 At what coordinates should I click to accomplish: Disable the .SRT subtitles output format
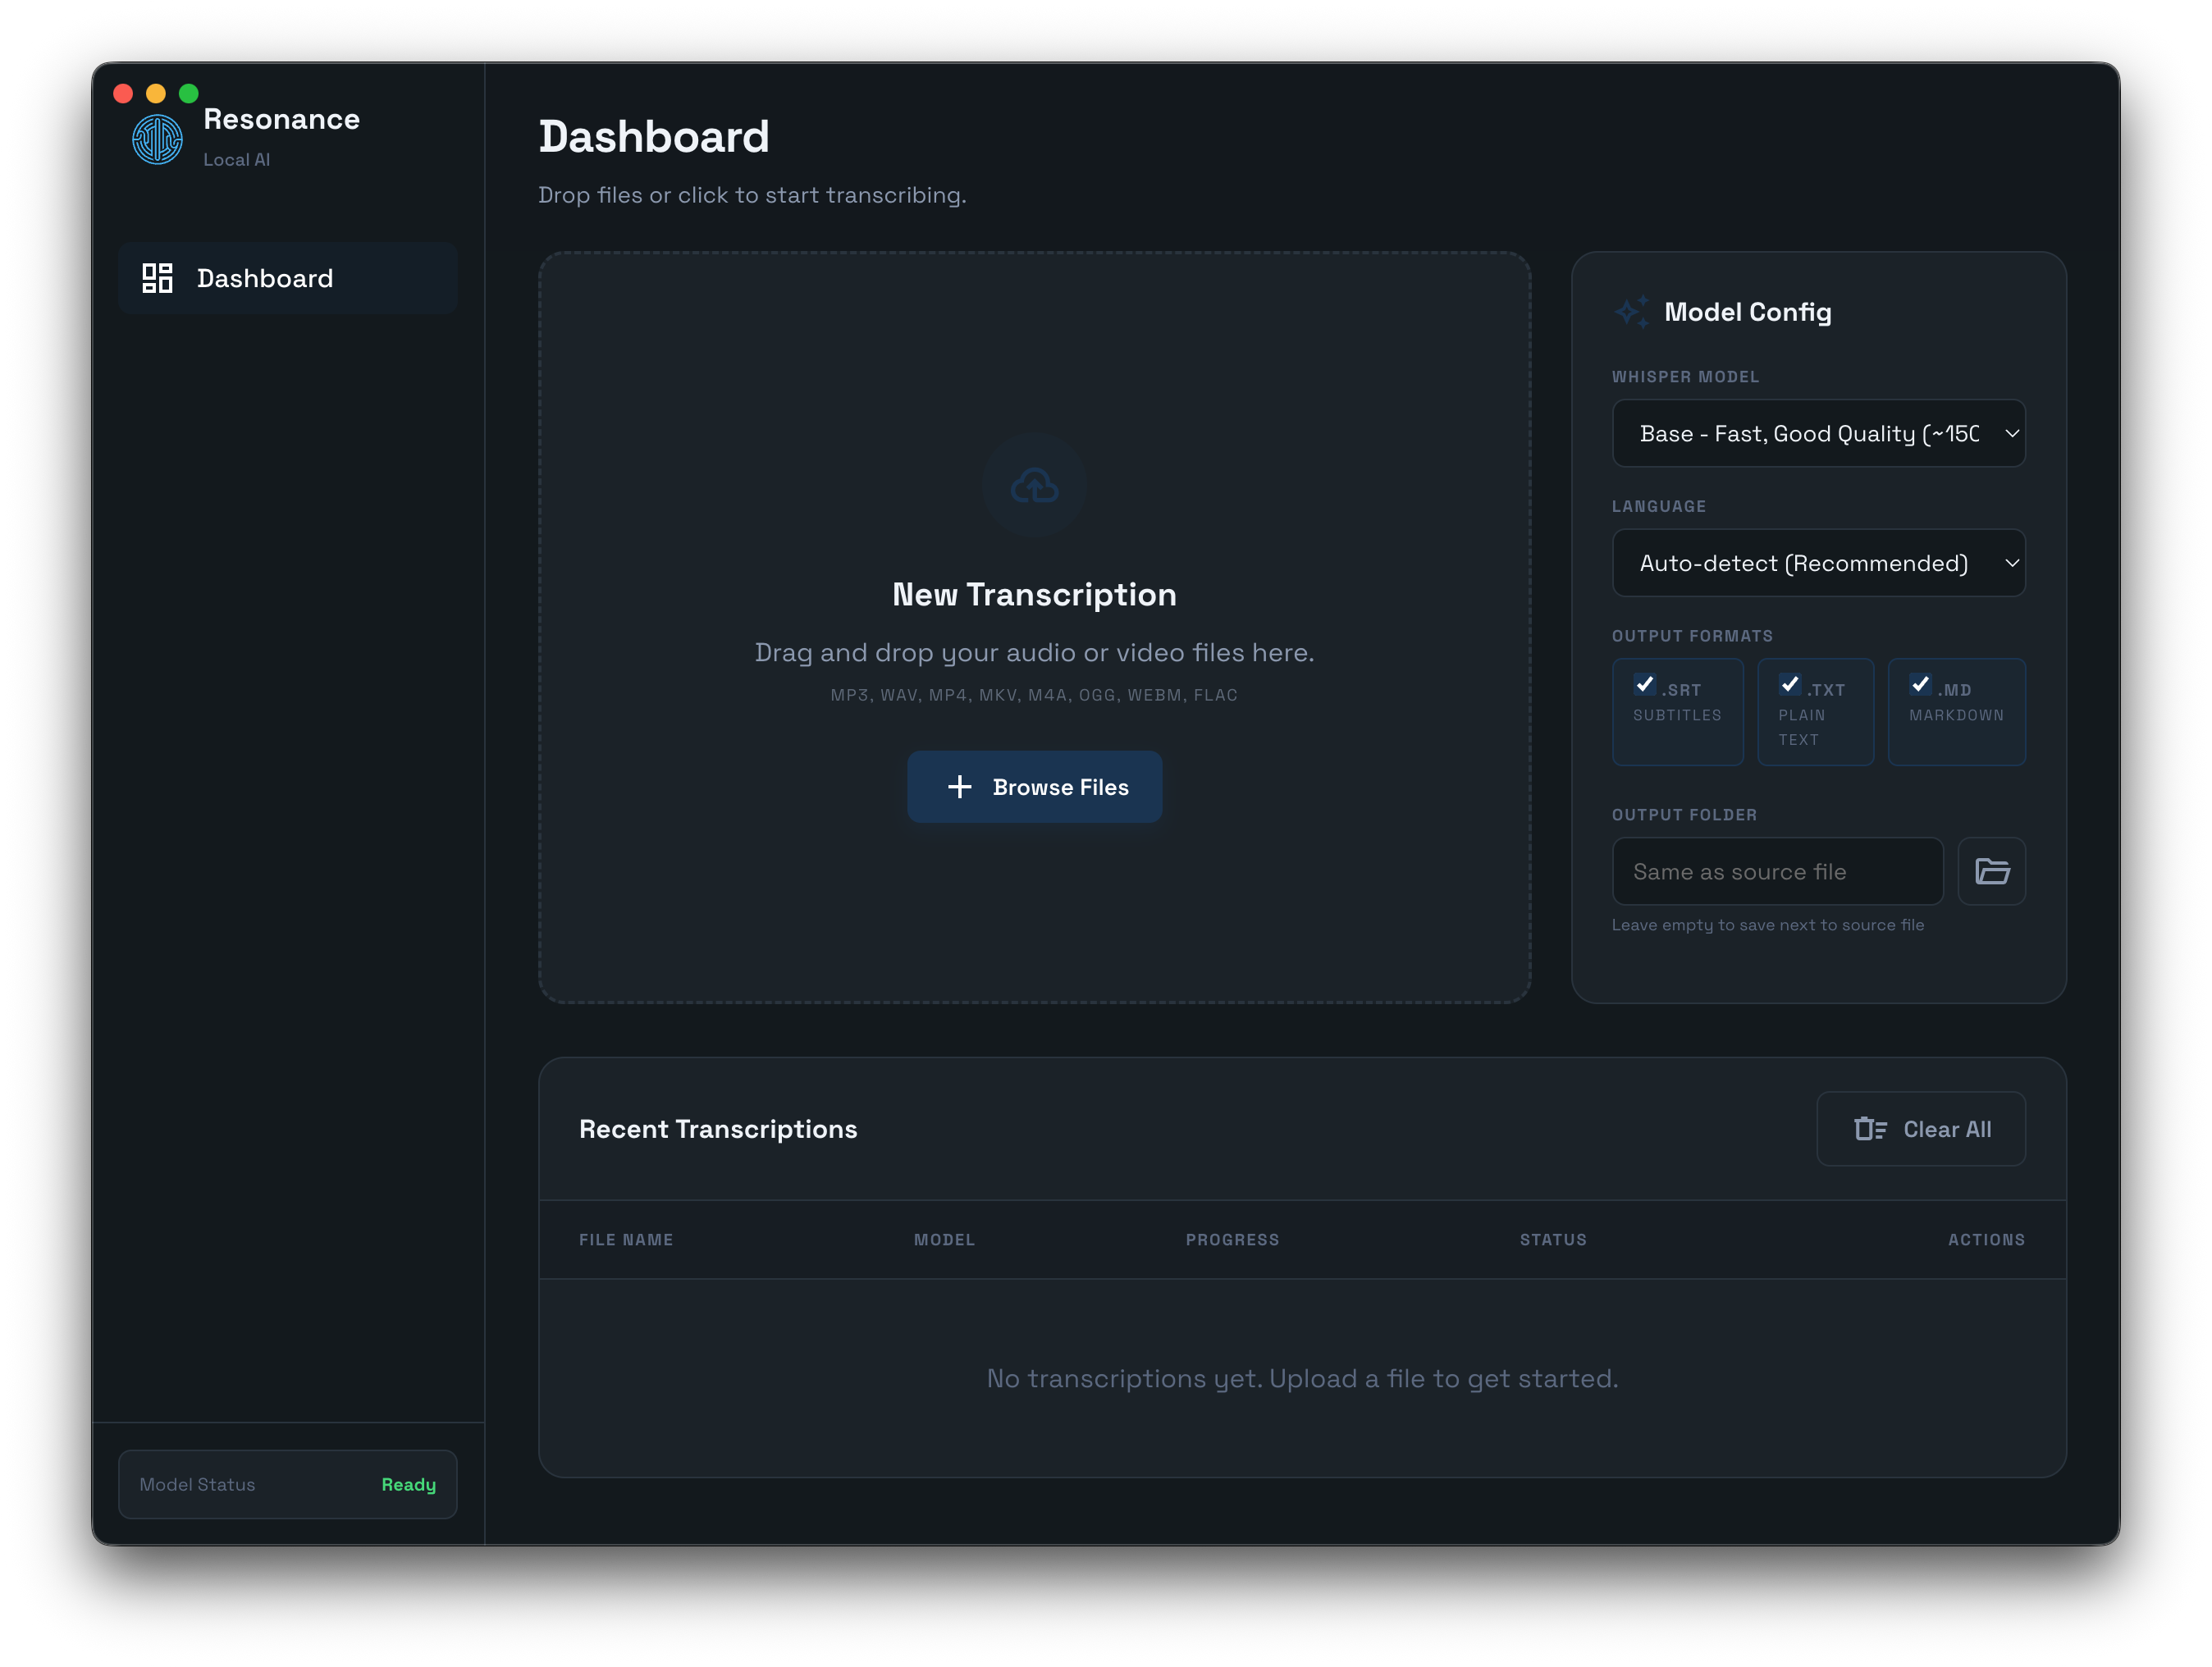tap(1646, 685)
